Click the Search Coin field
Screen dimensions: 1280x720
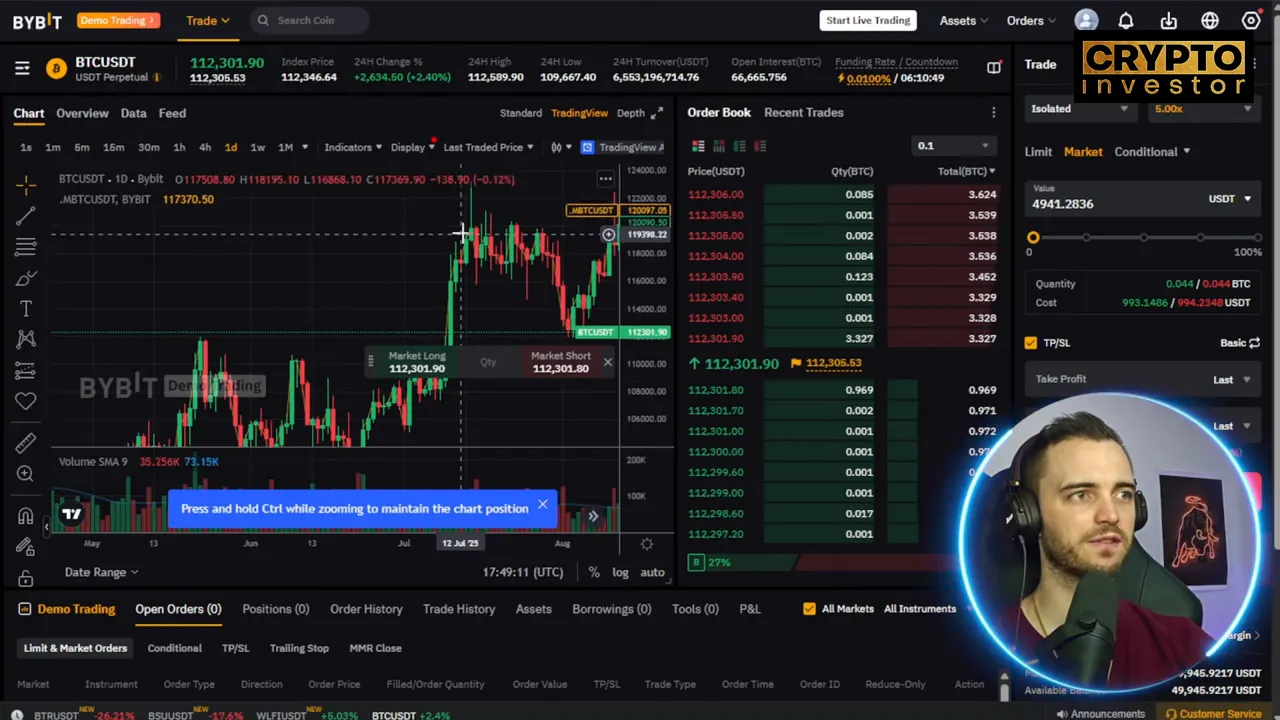coord(308,20)
